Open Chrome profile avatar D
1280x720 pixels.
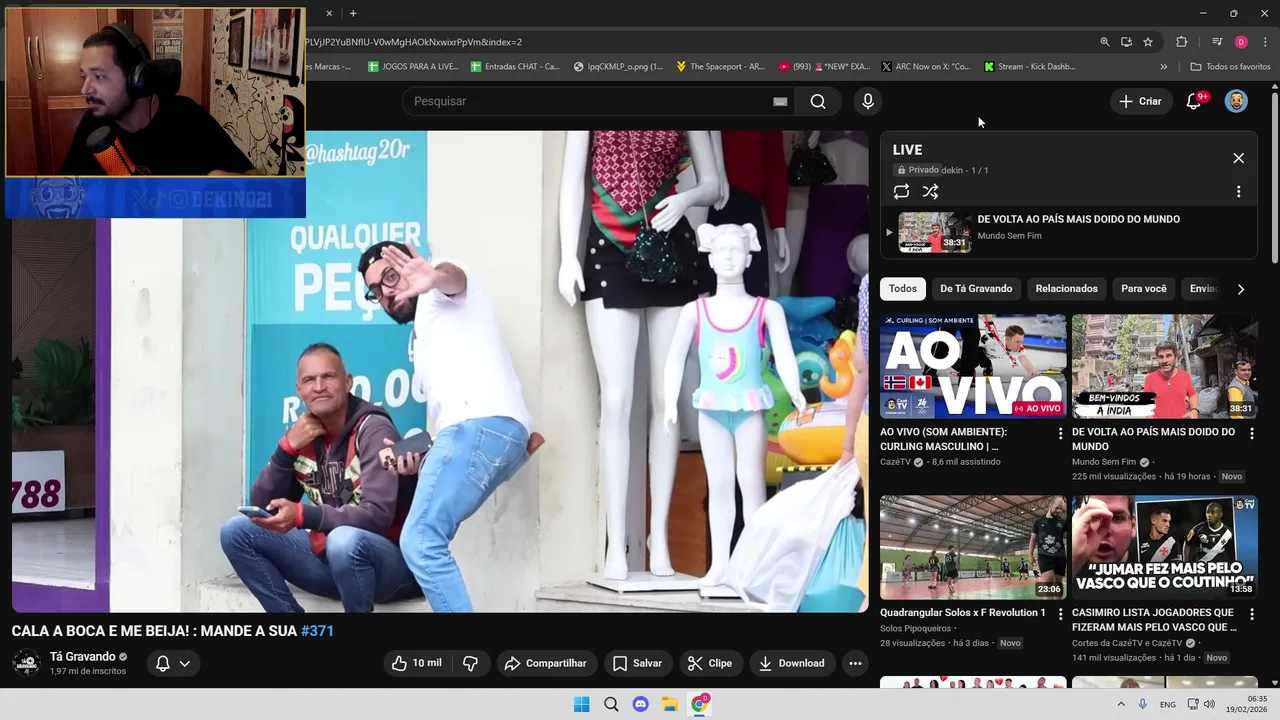1241,42
